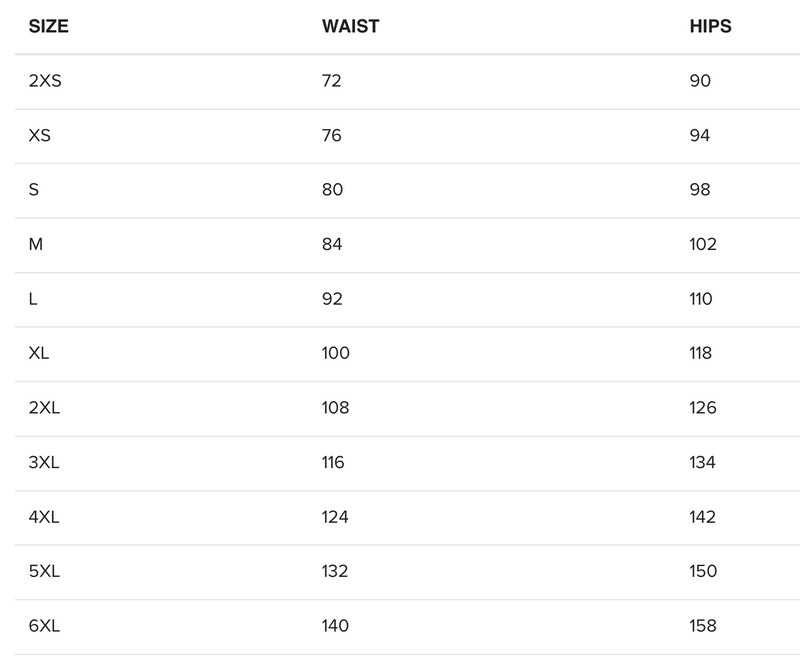Select the XS size row label

point(40,135)
